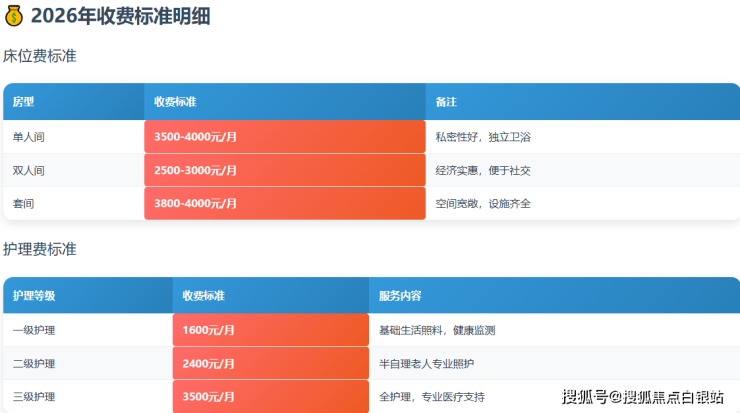Click the 护理等级 column header
Screen dimensions: 740x413
click(34, 296)
